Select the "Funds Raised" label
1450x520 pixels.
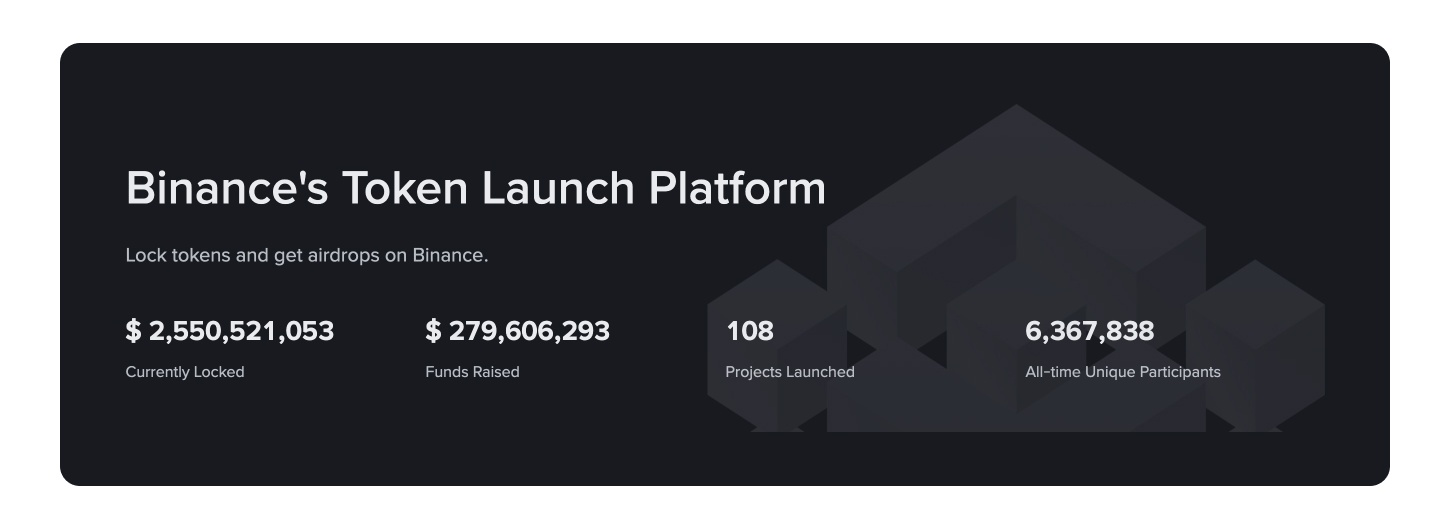[472, 372]
